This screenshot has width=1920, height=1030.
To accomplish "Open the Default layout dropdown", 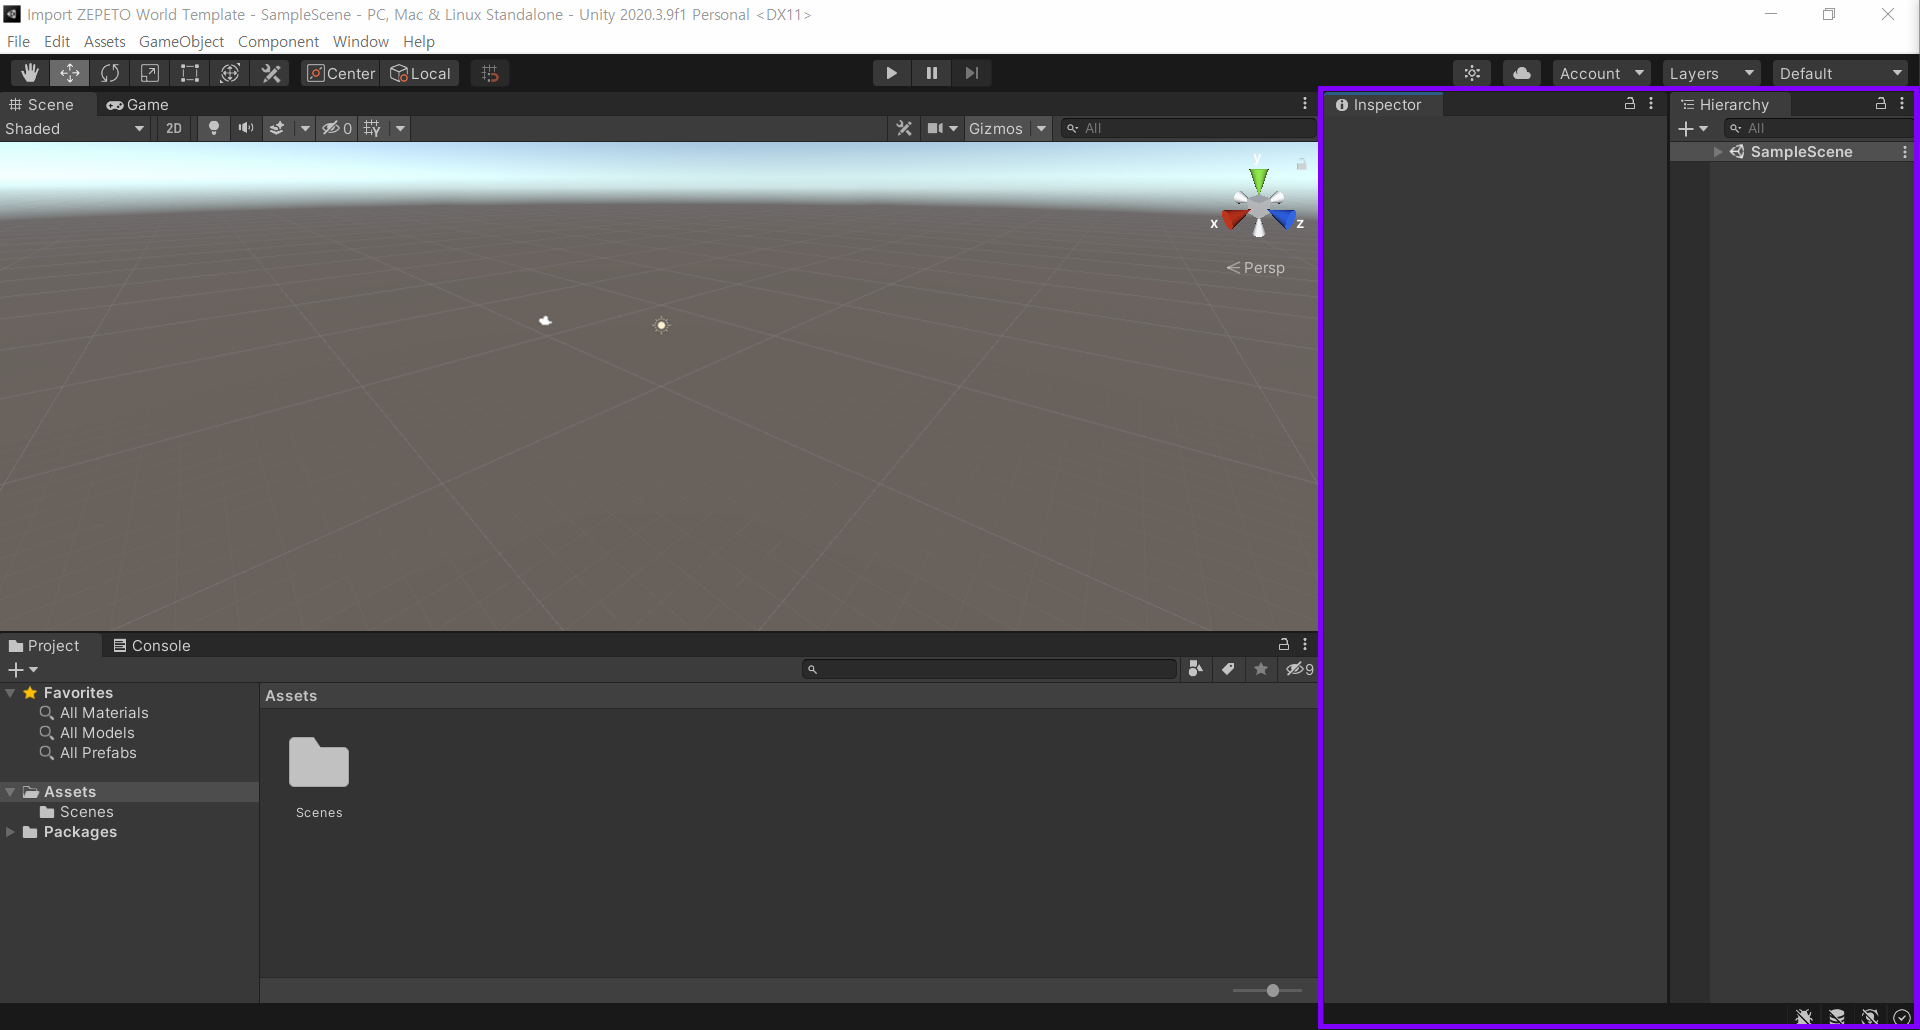I will tap(1840, 73).
